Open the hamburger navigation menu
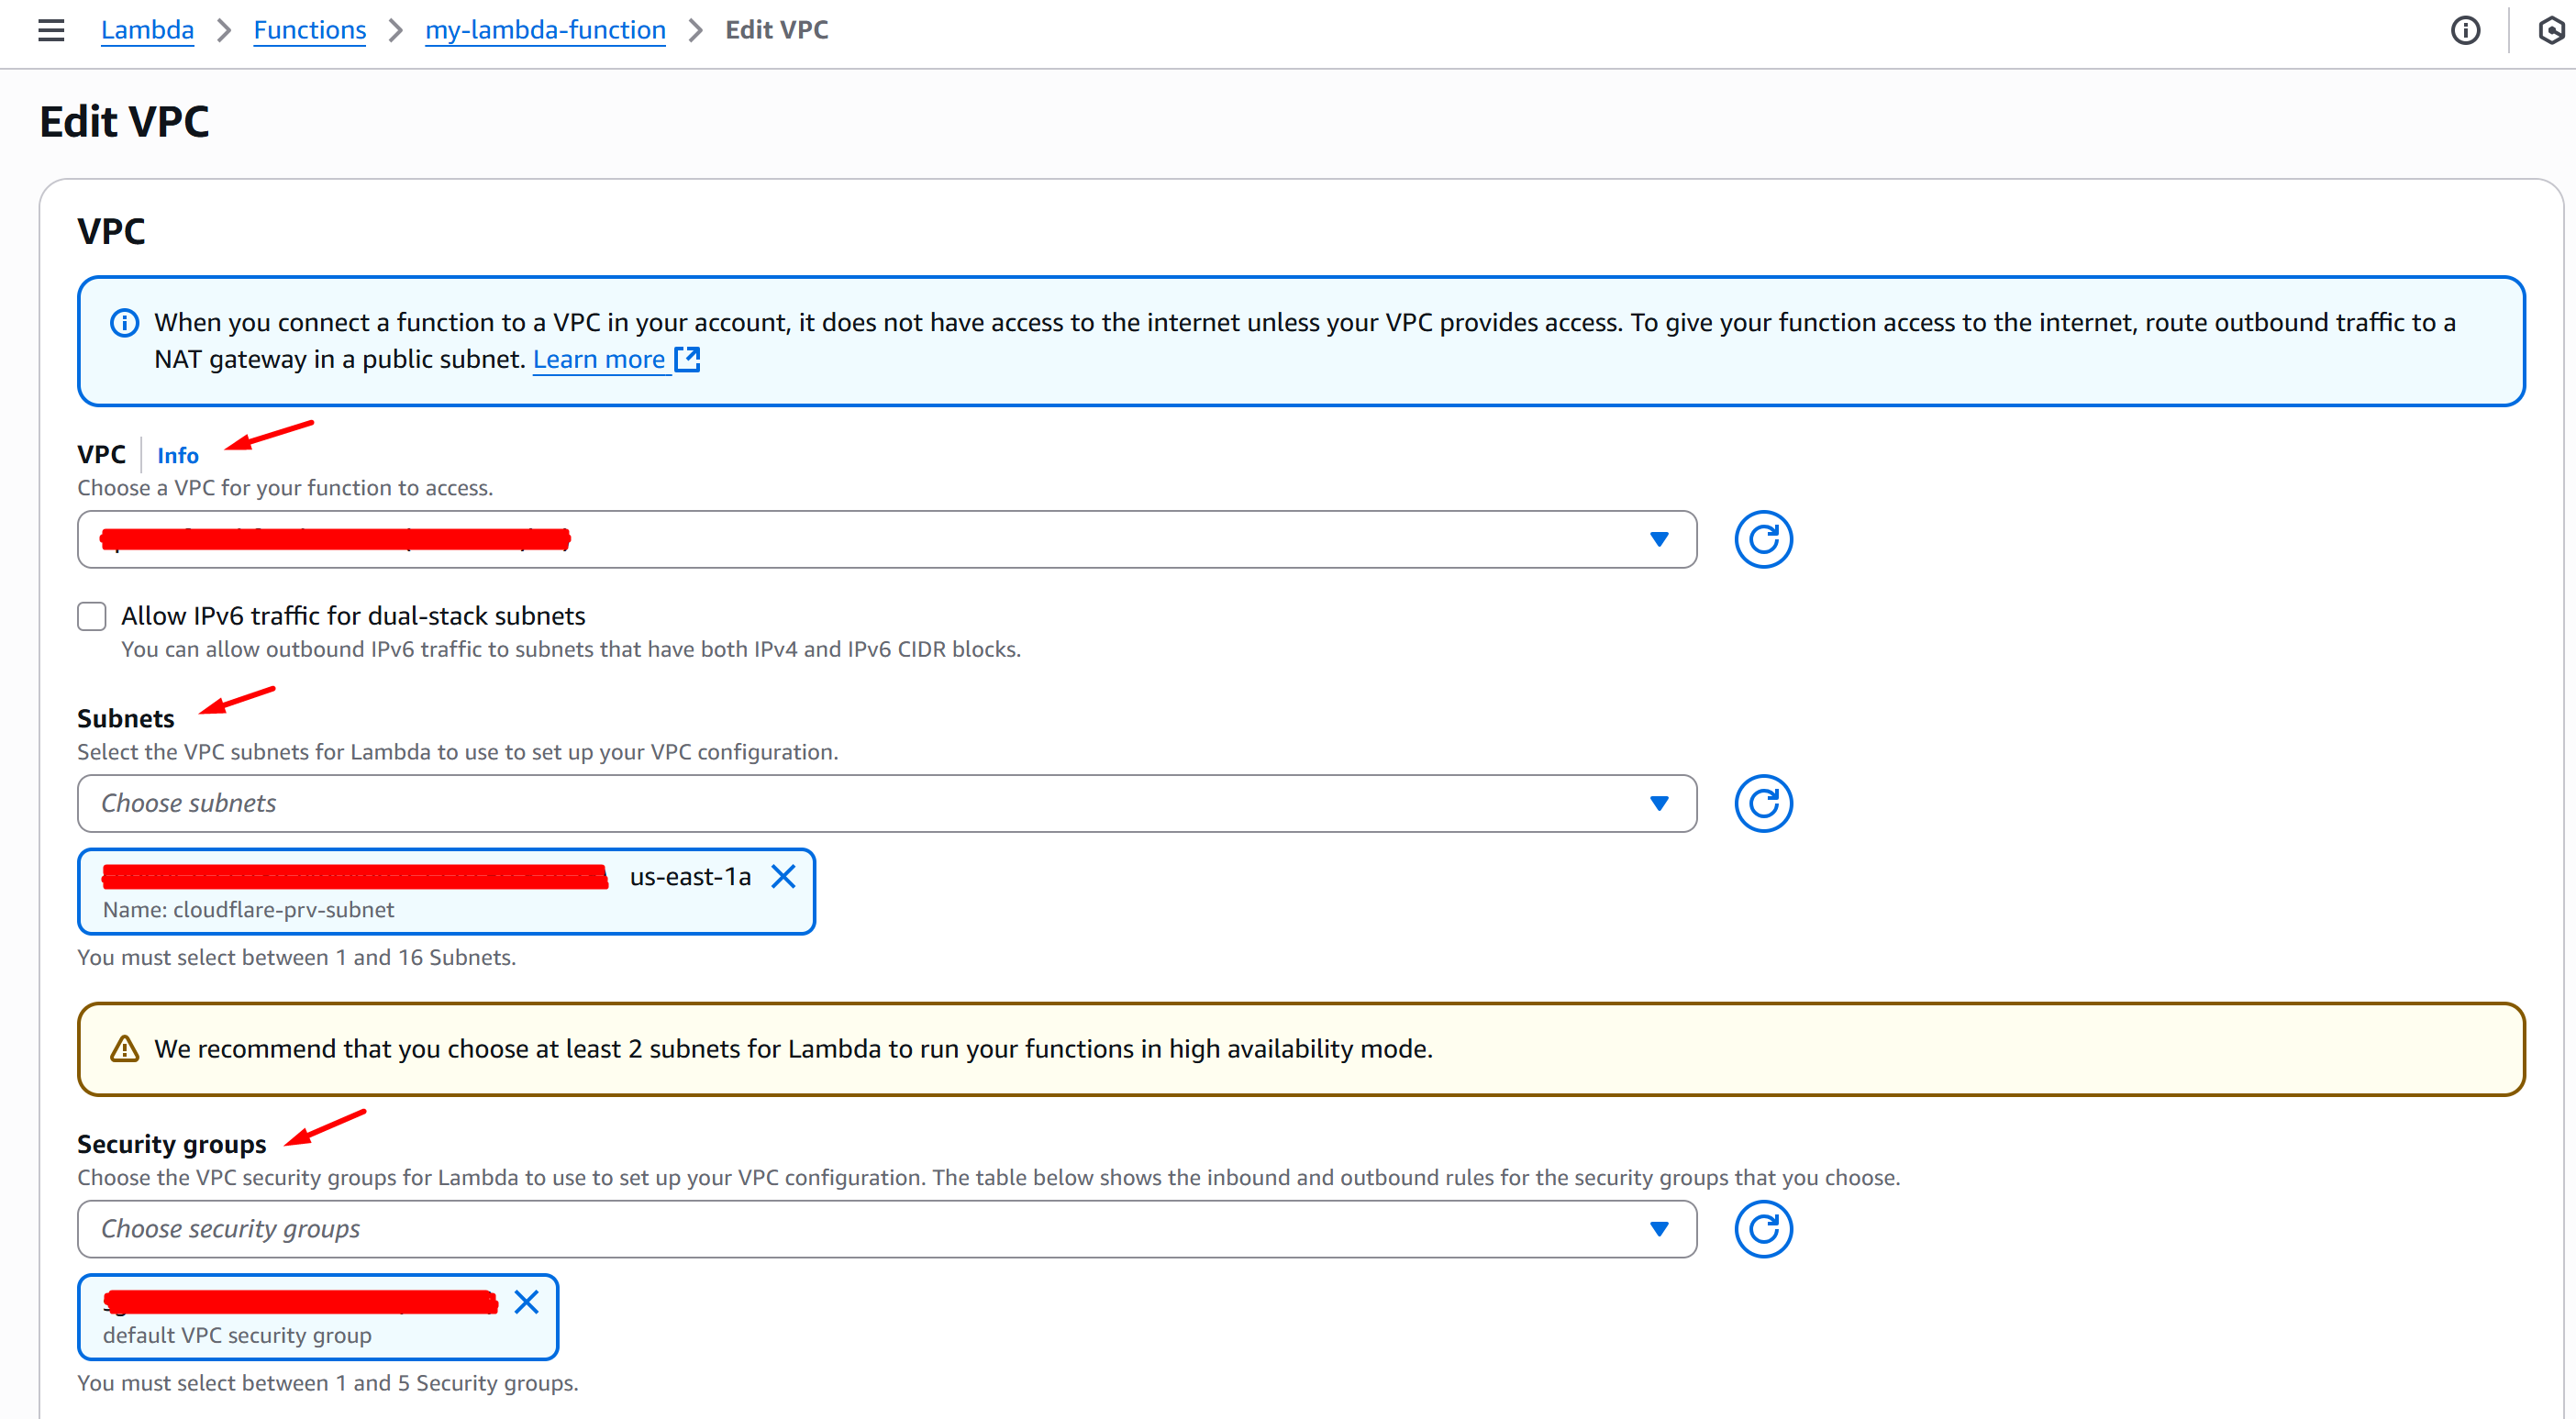2576x1419 pixels. coord(51,30)
